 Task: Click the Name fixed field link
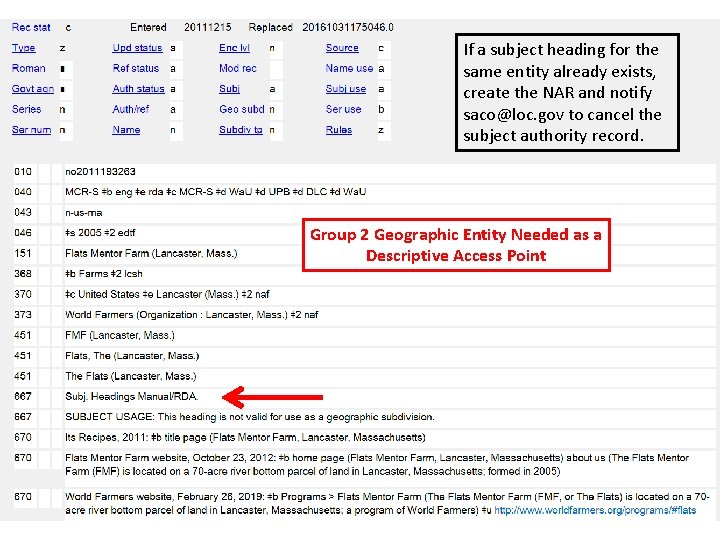tap(126, 130)
